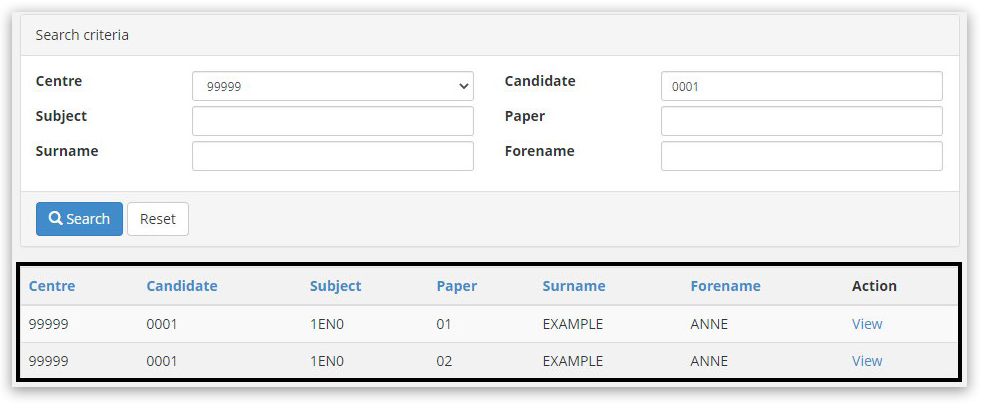The width and height of the screenshot is (985, 405).
Task: Open View link for paper 02
Action: click(x=866, y=361)
